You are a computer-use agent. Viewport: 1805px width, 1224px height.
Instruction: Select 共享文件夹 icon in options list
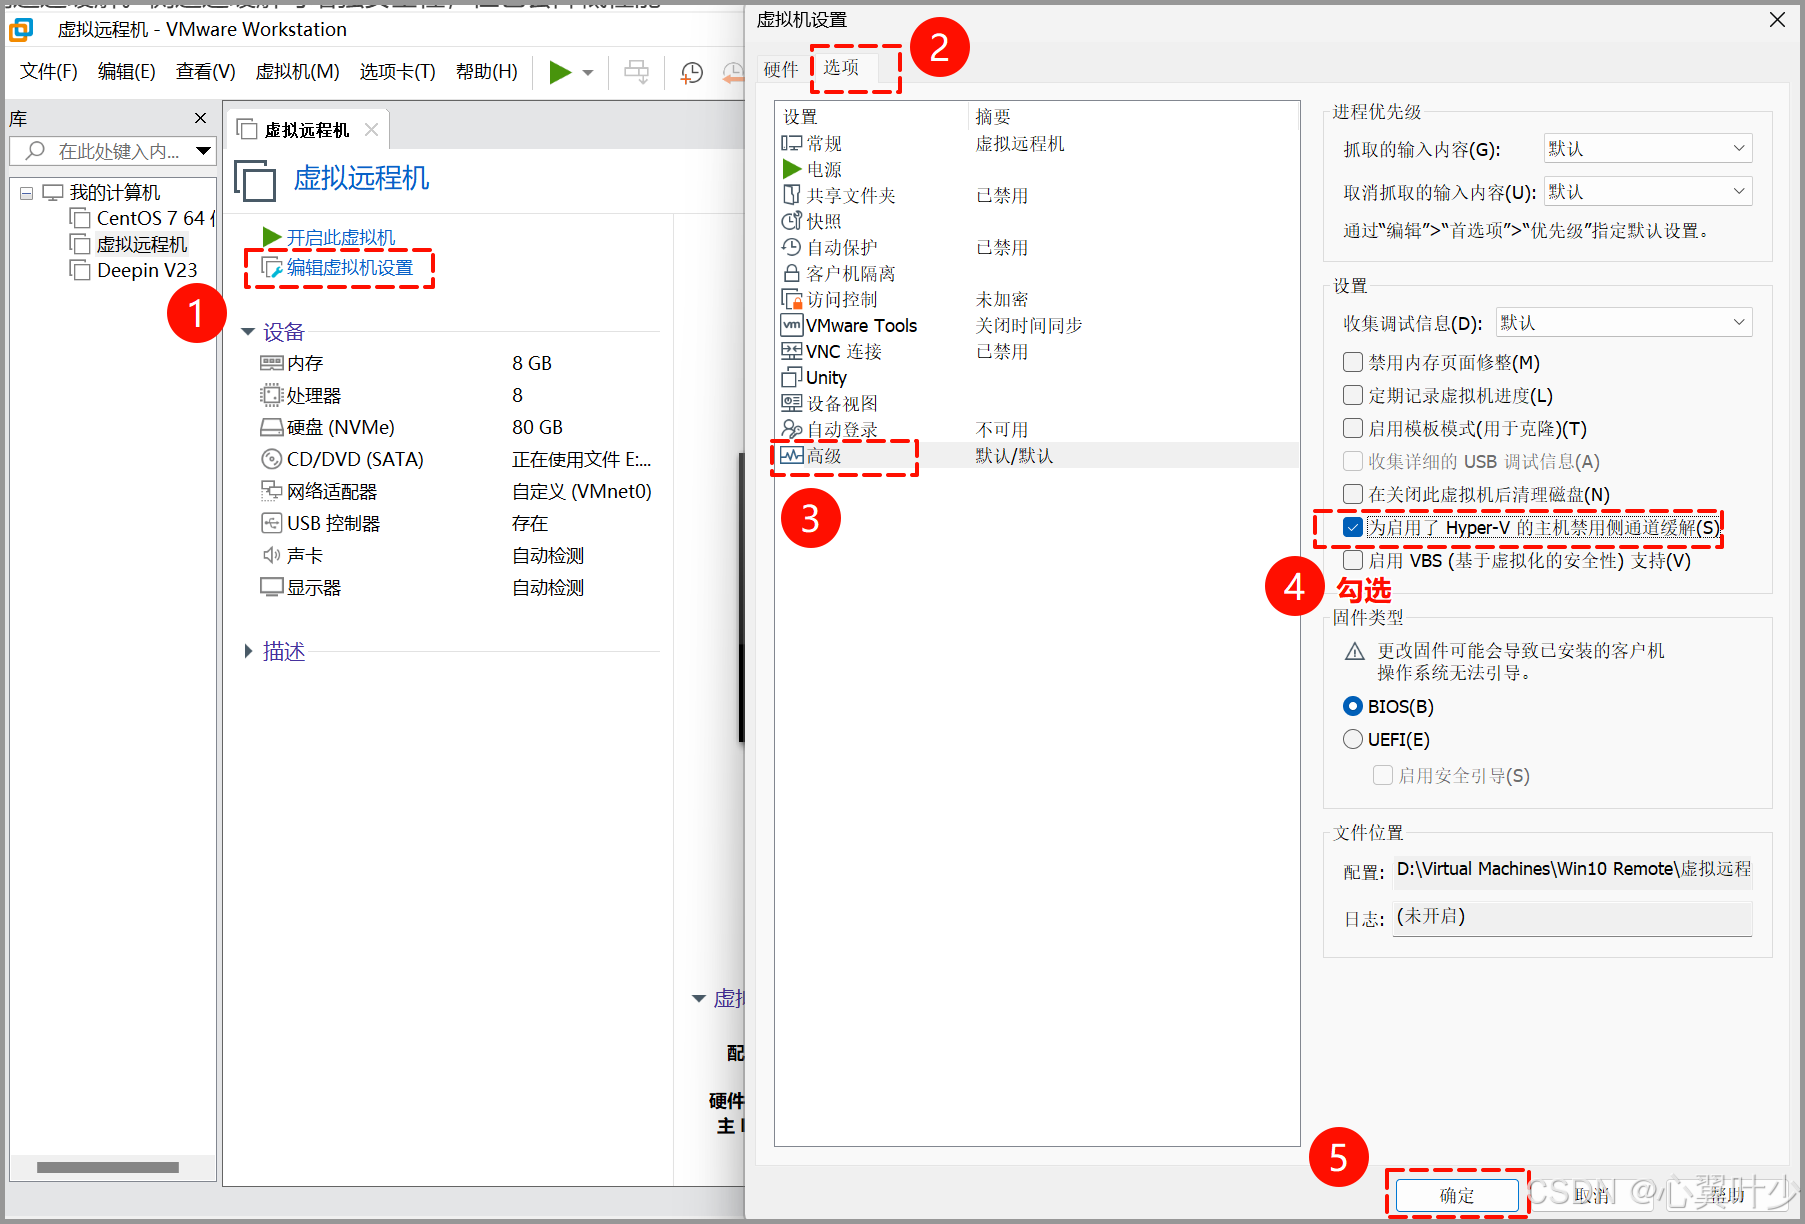point(792,195)
